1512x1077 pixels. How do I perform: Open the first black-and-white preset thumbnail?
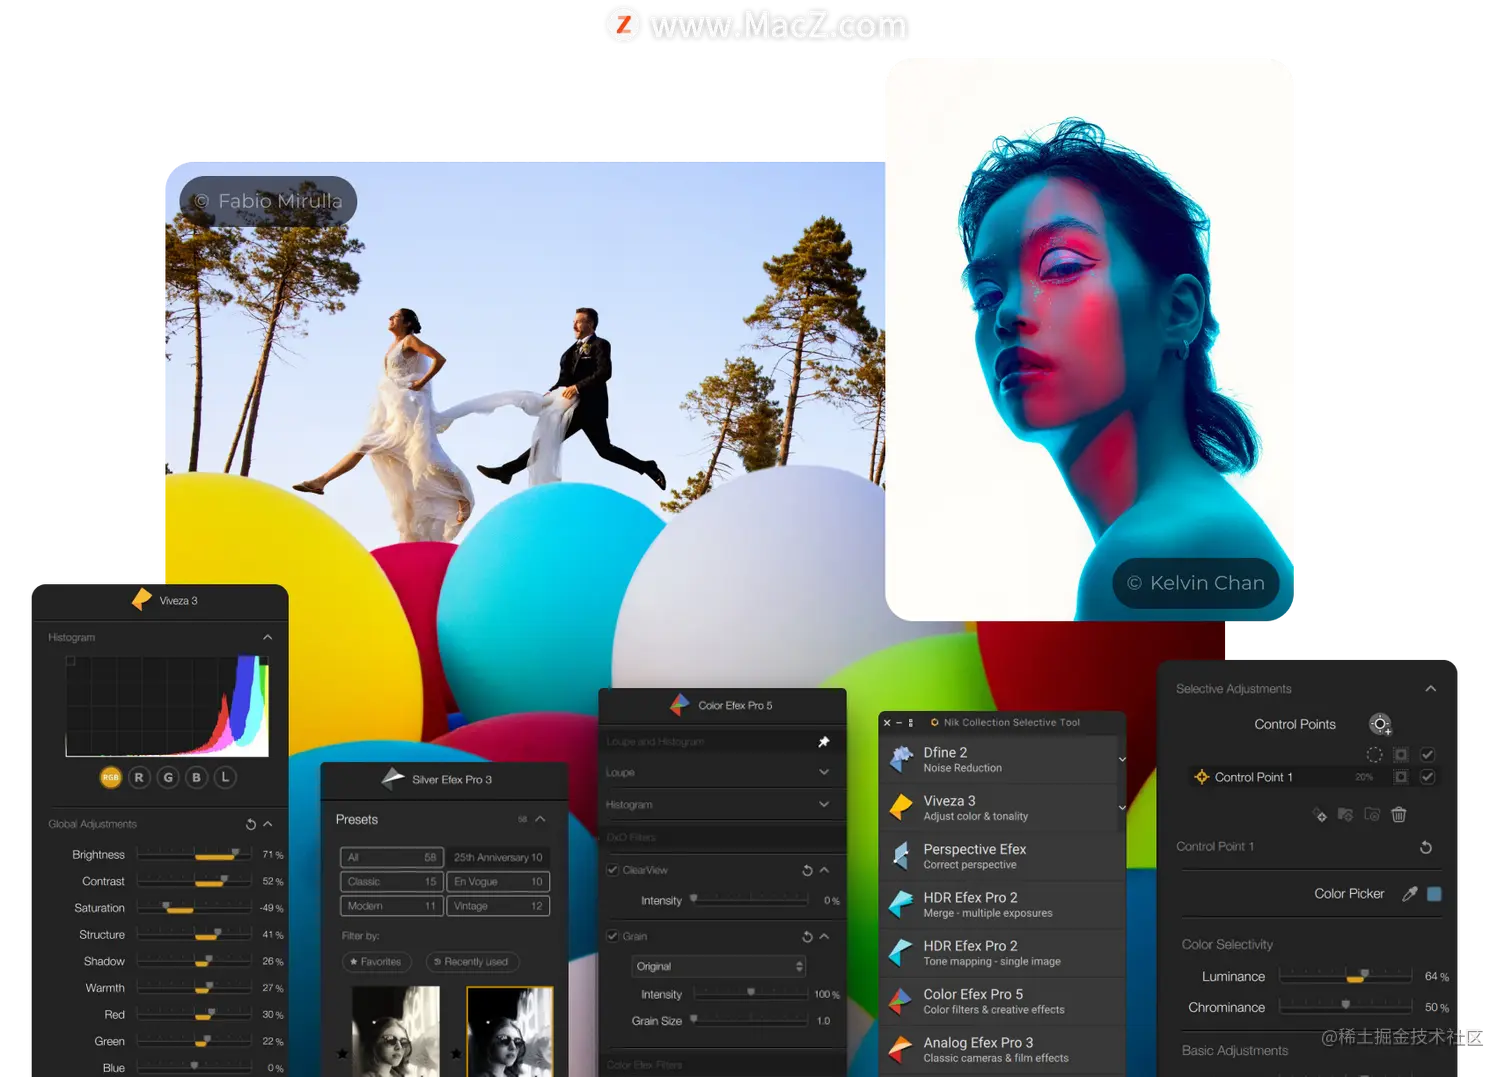click(396, 1031)
